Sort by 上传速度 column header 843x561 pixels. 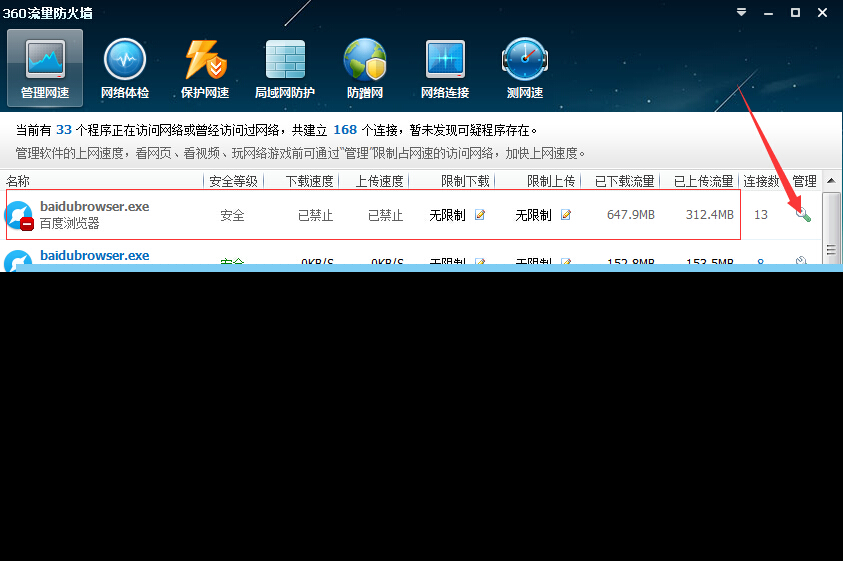click(x=379, y=181)
